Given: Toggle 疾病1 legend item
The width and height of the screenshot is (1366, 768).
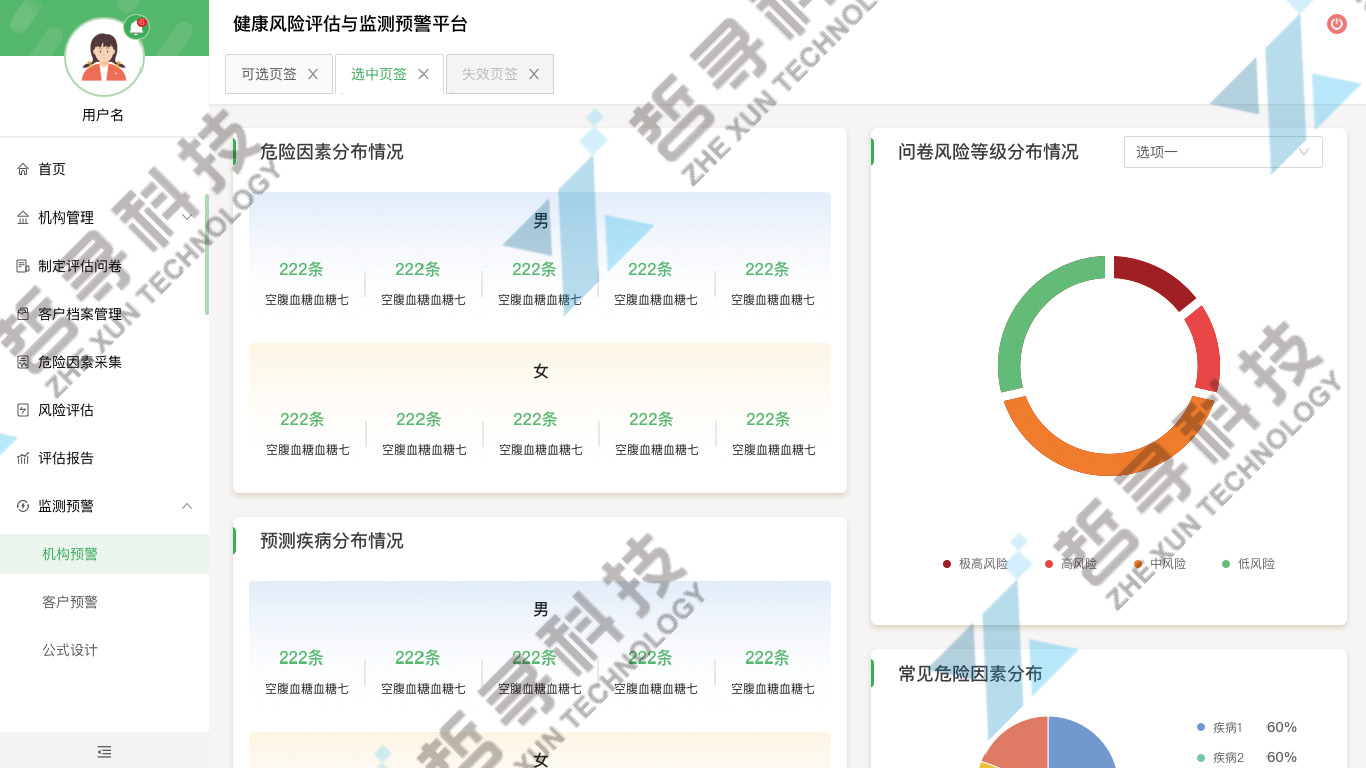Looking at the screenshot, I should 1219,728.
